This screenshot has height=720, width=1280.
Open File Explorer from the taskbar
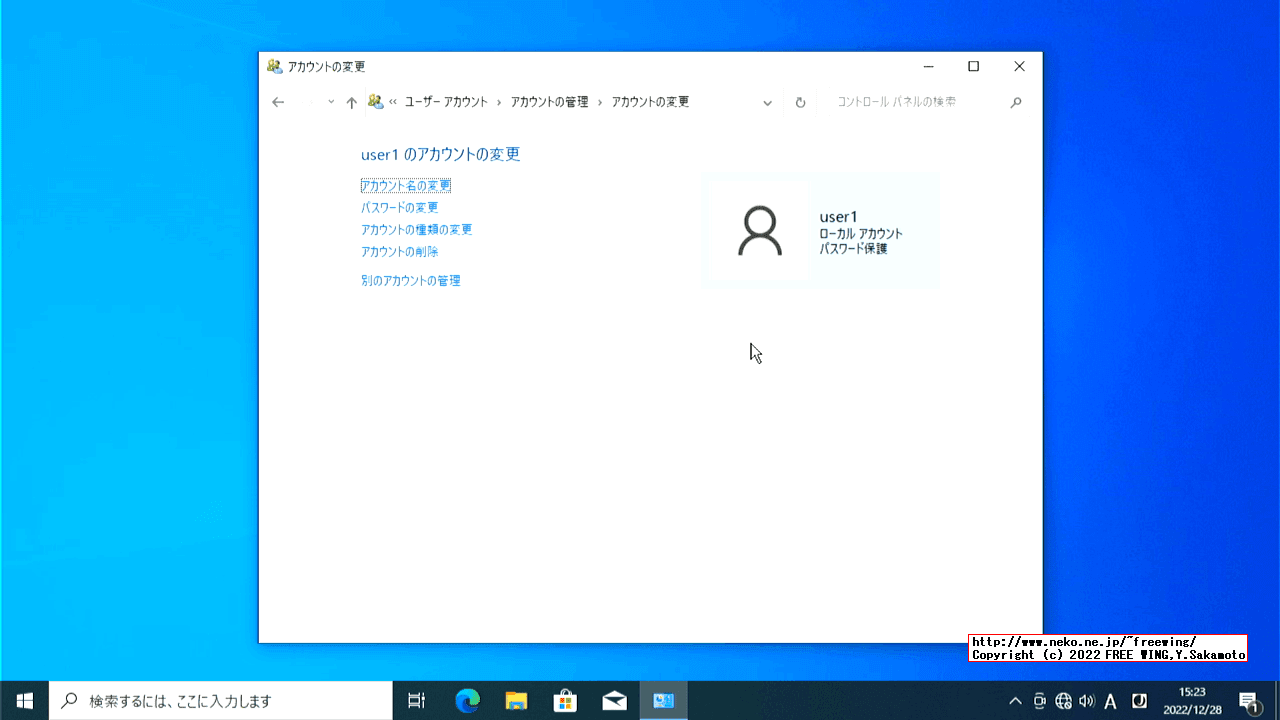click(x=516, y=701)
